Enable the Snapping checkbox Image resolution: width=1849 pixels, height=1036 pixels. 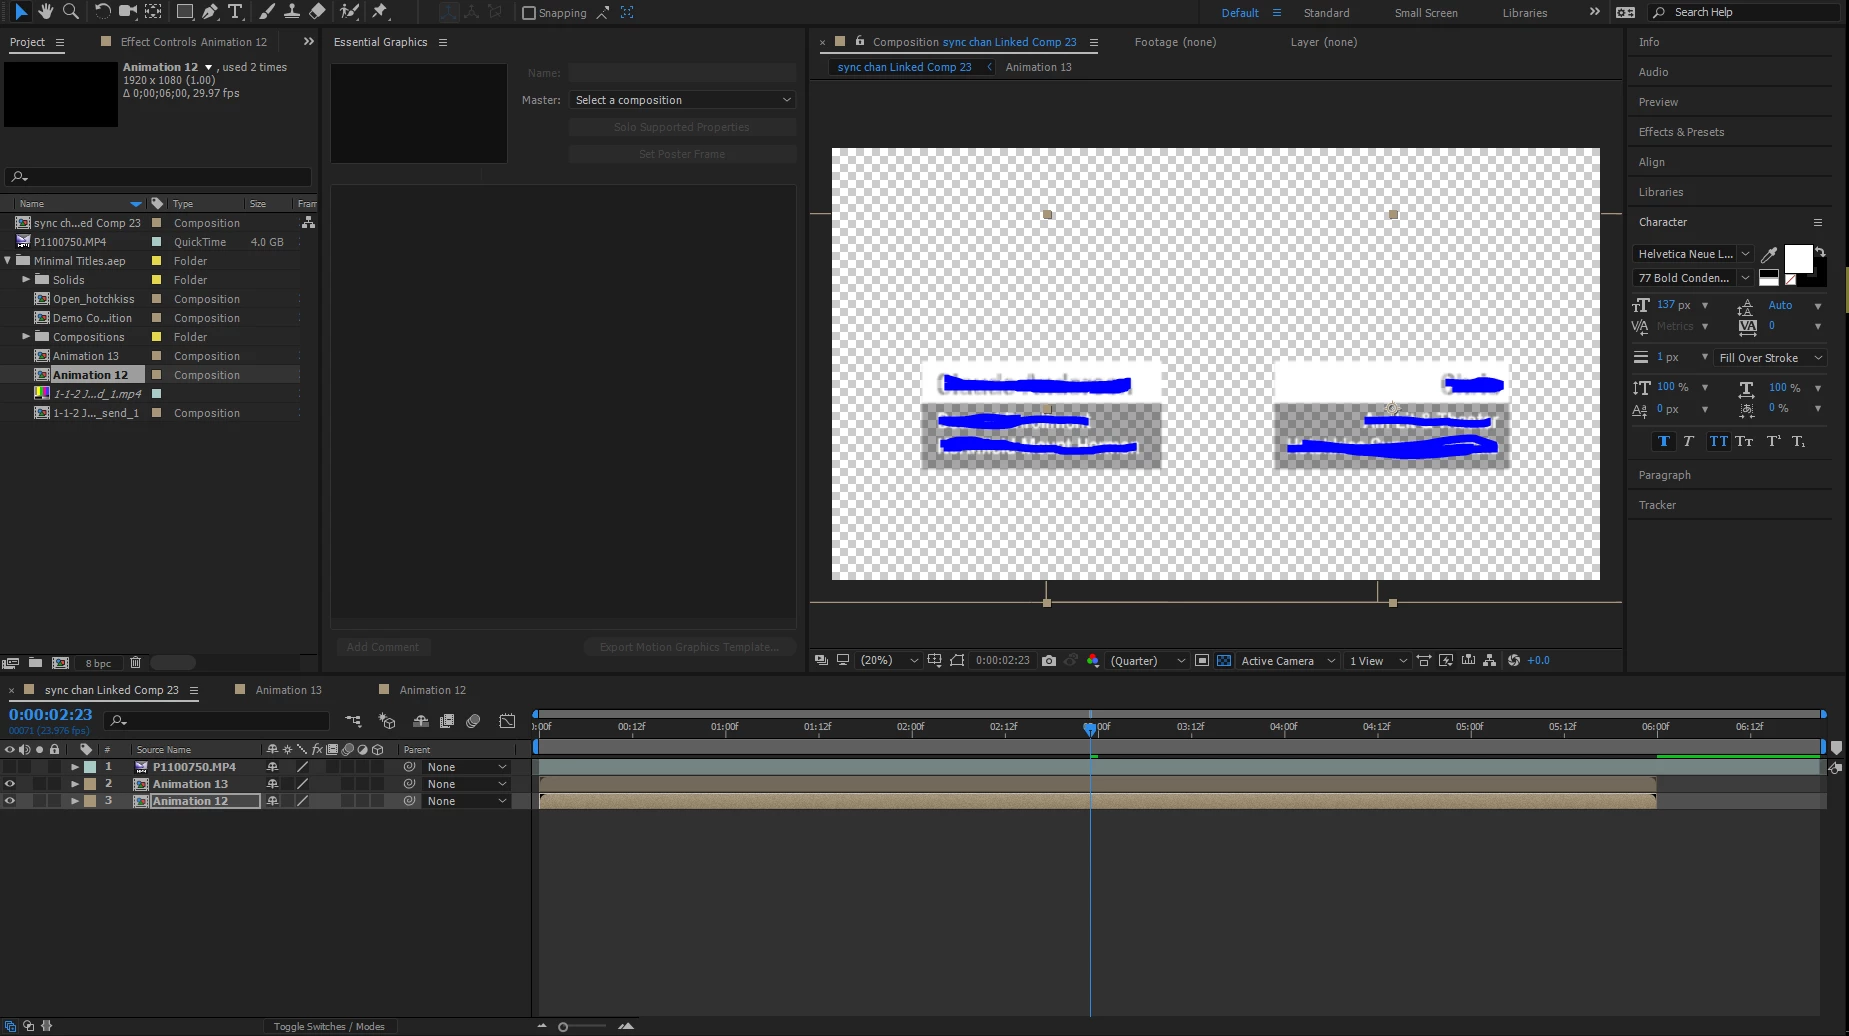(529, 13)
